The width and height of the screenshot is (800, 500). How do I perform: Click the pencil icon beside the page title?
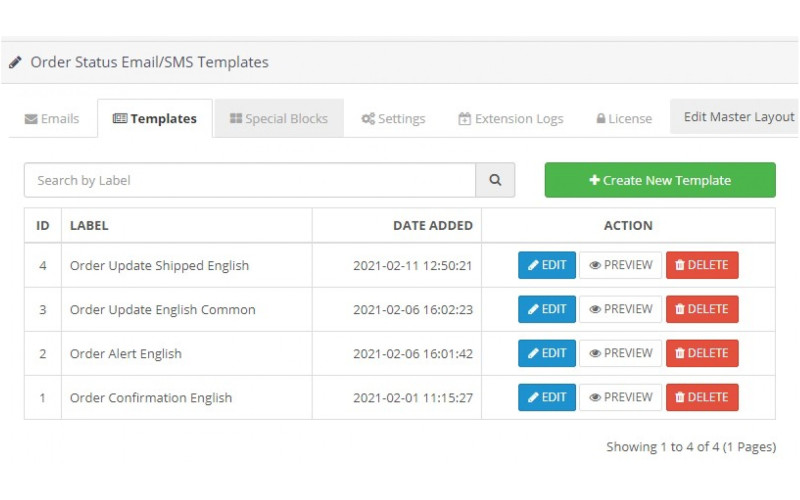15,62
